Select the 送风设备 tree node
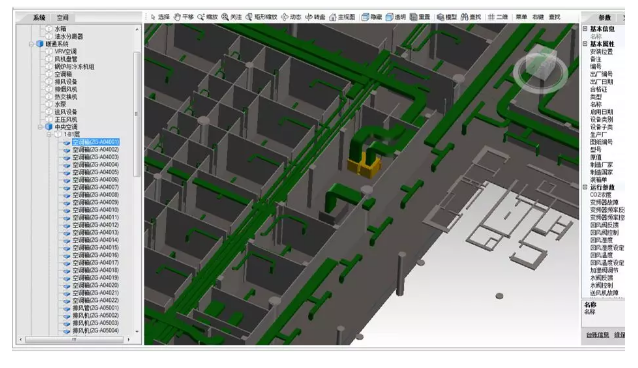Screen dimensions: 638x368 click(66, 112)
